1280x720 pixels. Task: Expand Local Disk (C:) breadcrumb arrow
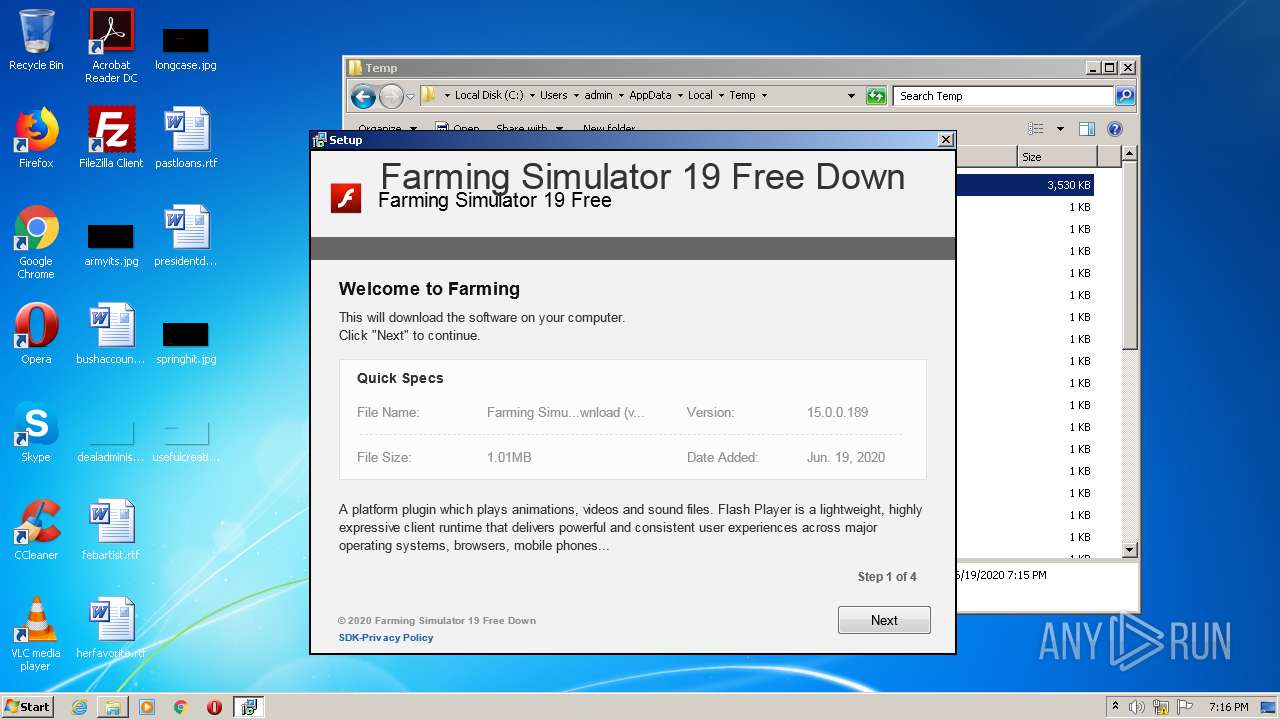[x=532, y=96]
